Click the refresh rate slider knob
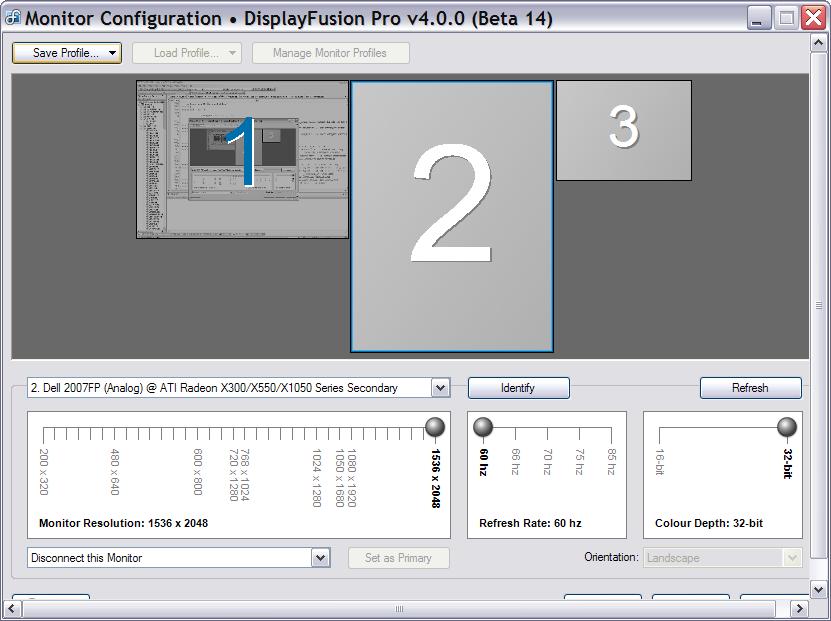This screenshot has width=831, height=621. (483, 428)
